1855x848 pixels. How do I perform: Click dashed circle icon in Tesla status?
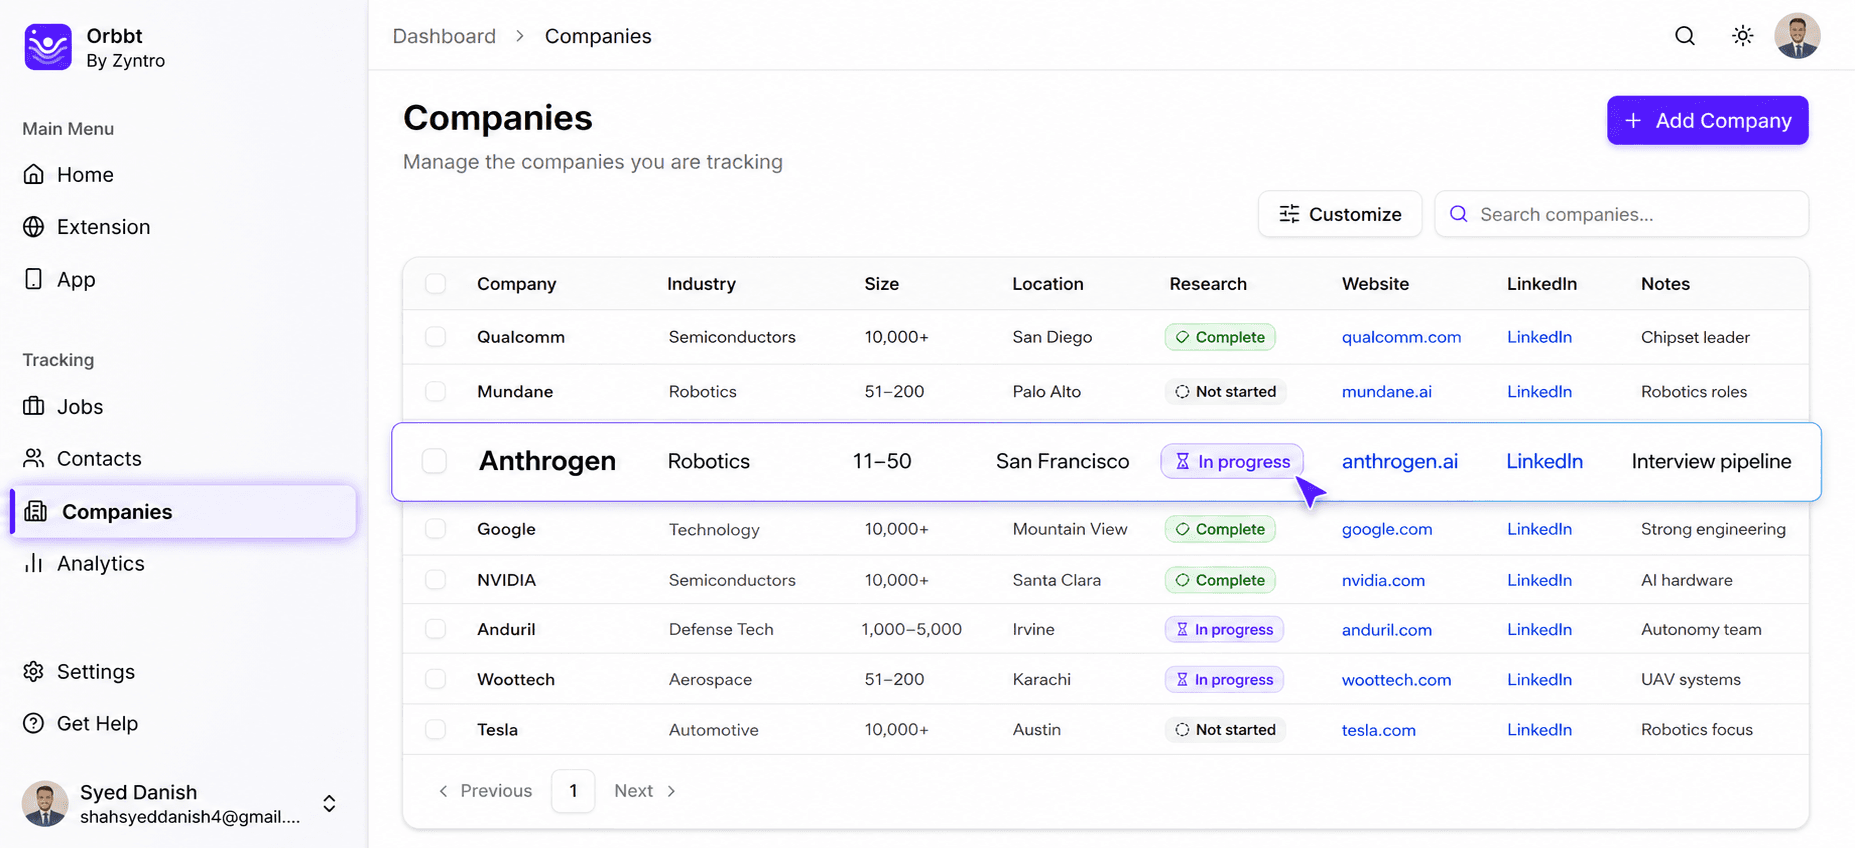pyautogui.click(x=1182, y=730)
